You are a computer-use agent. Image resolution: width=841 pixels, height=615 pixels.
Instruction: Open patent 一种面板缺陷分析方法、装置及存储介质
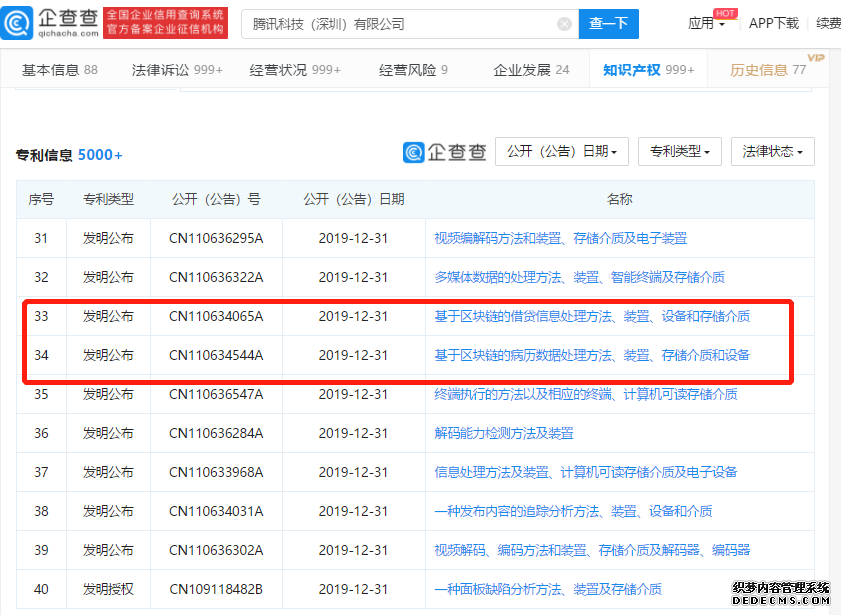(548, 589)
